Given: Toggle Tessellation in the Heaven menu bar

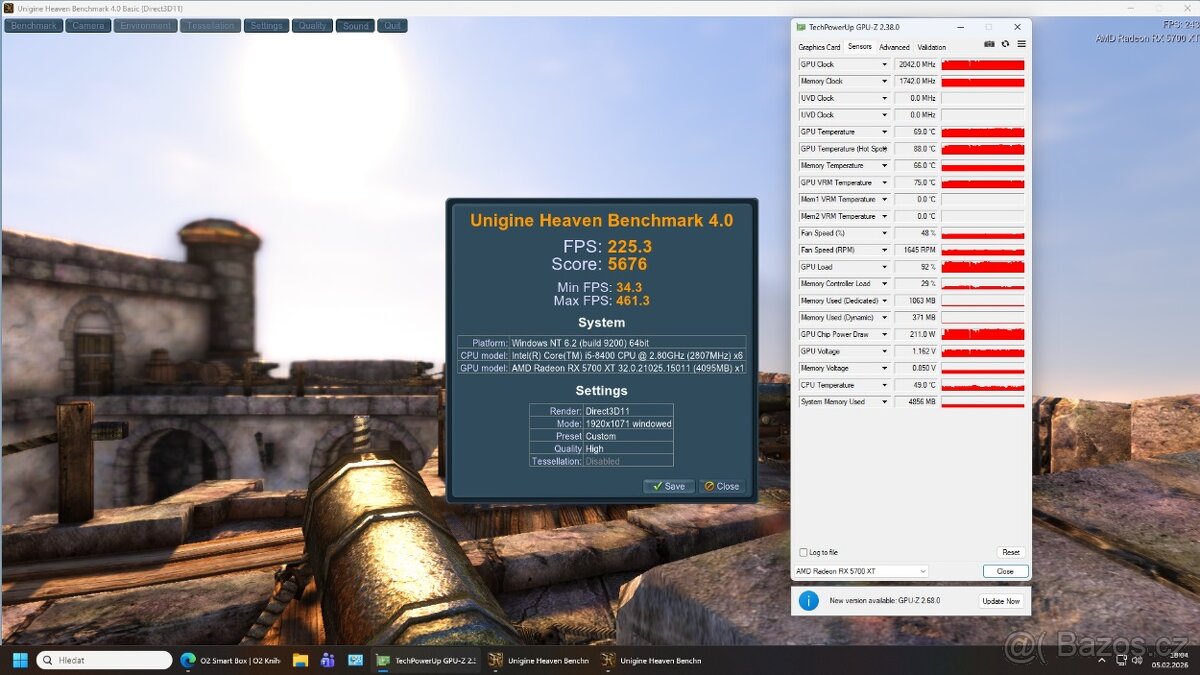Looking at the screenshot, I should tap(210, 25).
